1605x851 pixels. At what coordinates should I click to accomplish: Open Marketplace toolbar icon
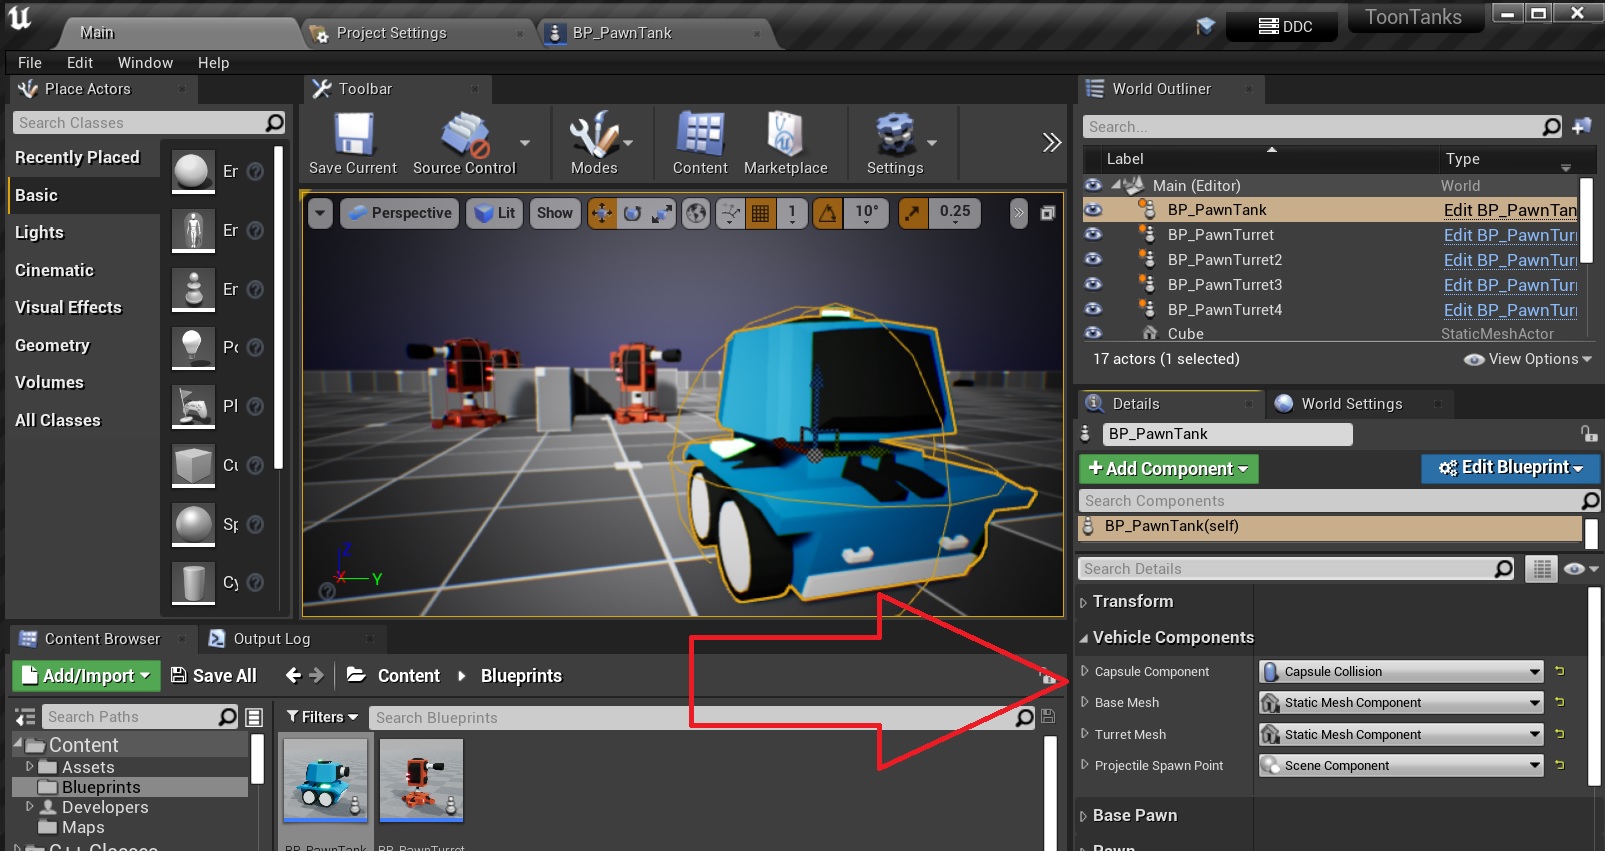point(785,135)
